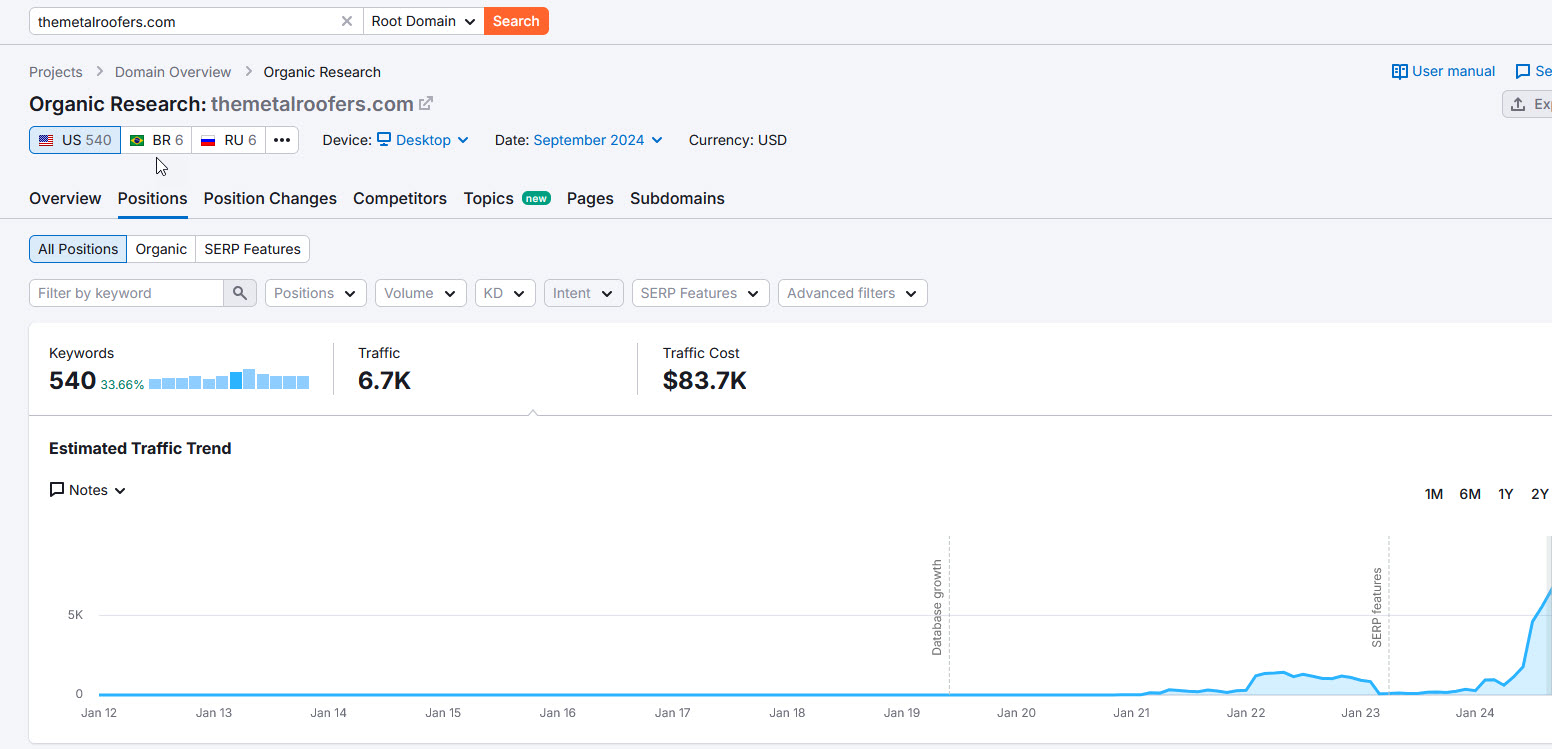Click the 33.66% keyword change value
This screenshot has width=1552, height=749.
click(x=122, y=384)
